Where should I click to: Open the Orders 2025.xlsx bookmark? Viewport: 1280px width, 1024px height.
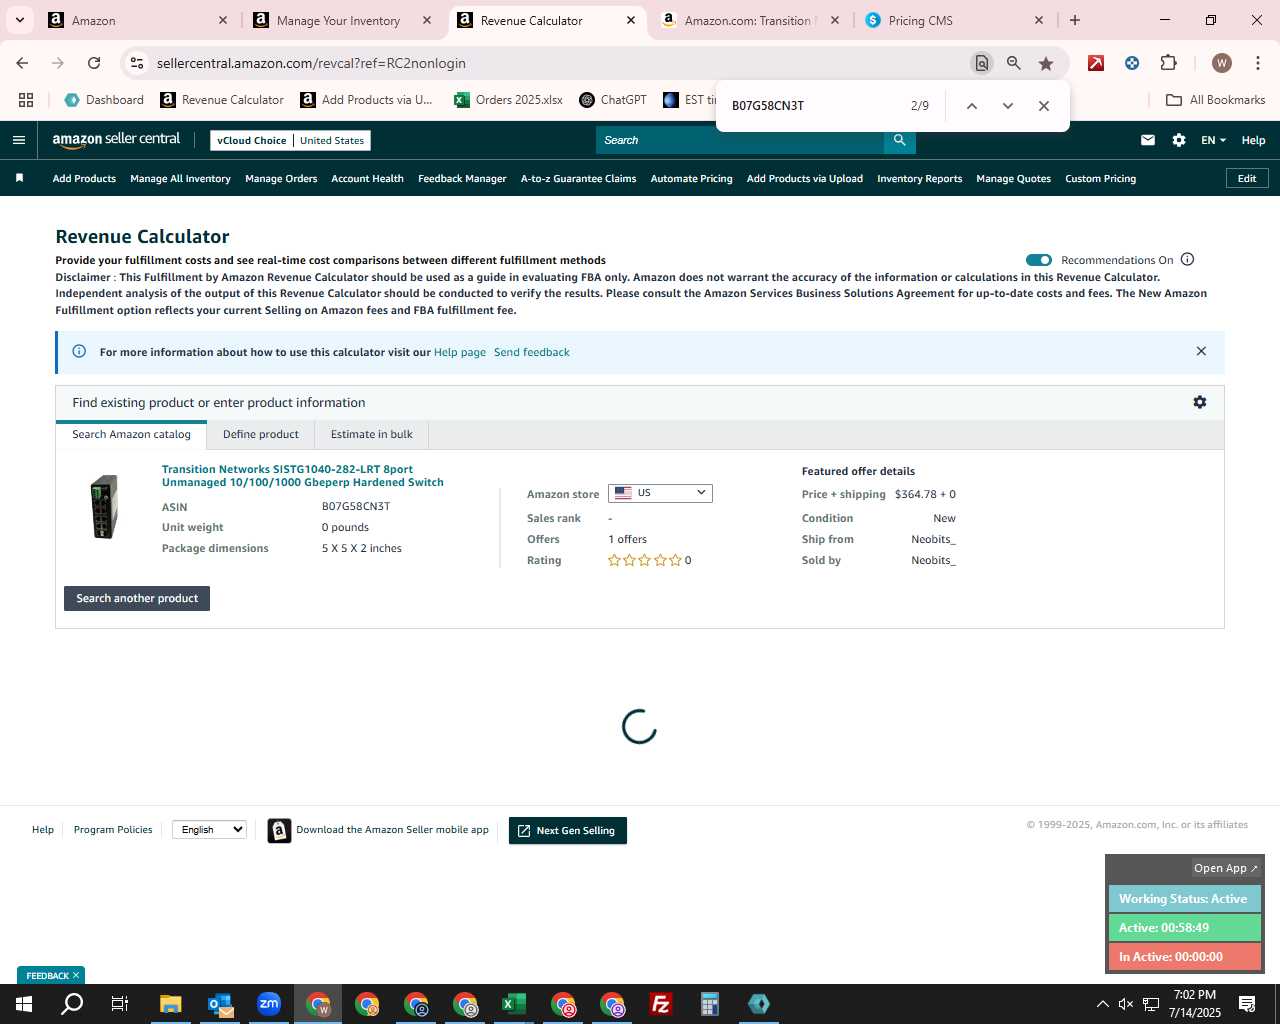(x=508, y=100)
